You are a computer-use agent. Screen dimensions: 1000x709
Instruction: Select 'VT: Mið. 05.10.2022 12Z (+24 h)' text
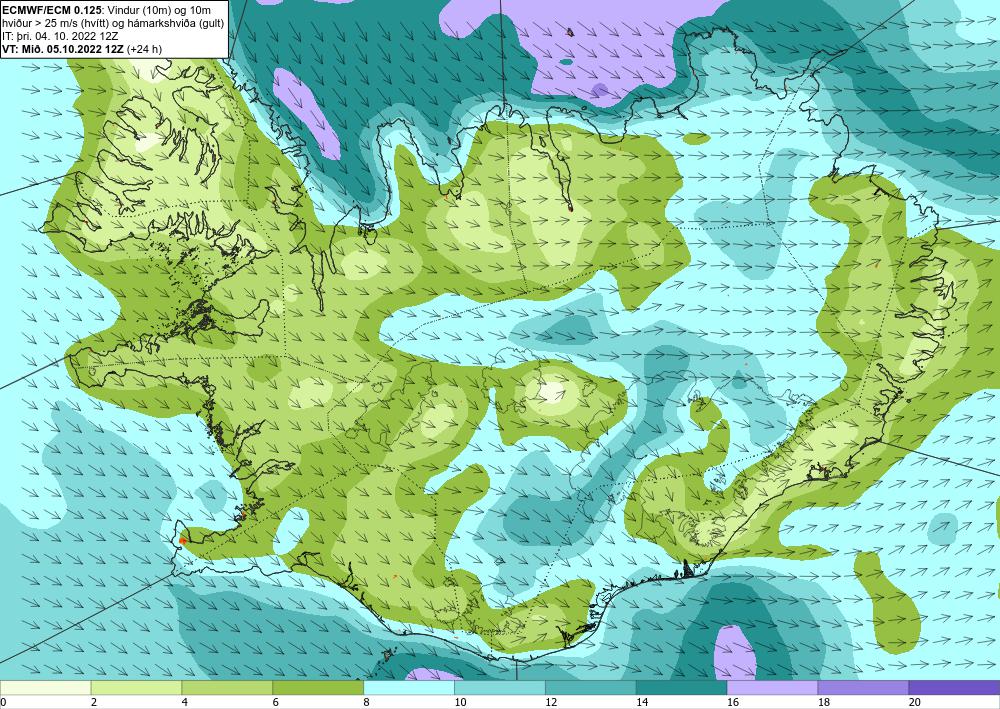[82, 49]
